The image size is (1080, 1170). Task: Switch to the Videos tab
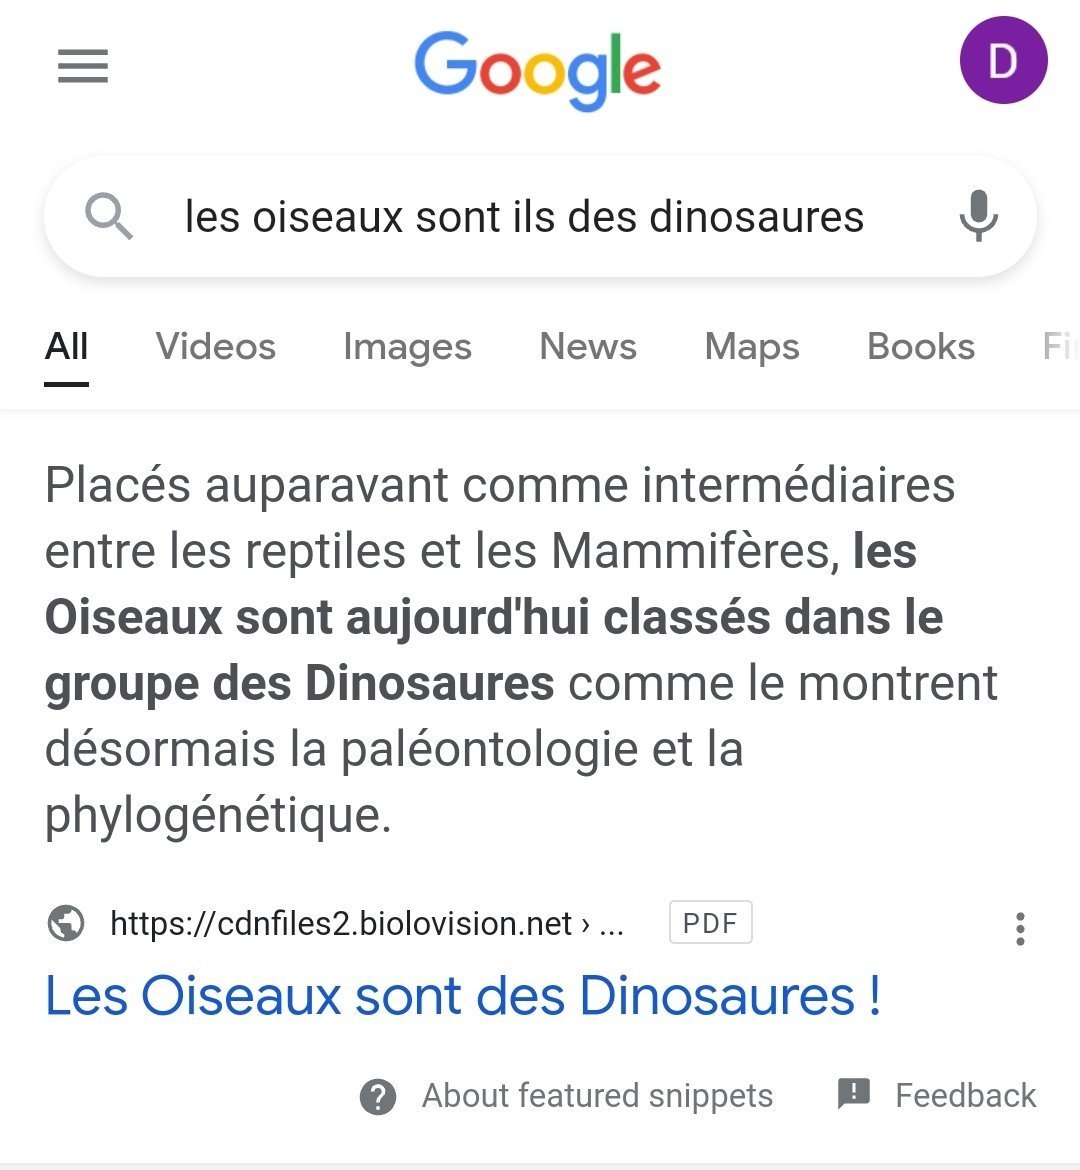click(216, 347)
